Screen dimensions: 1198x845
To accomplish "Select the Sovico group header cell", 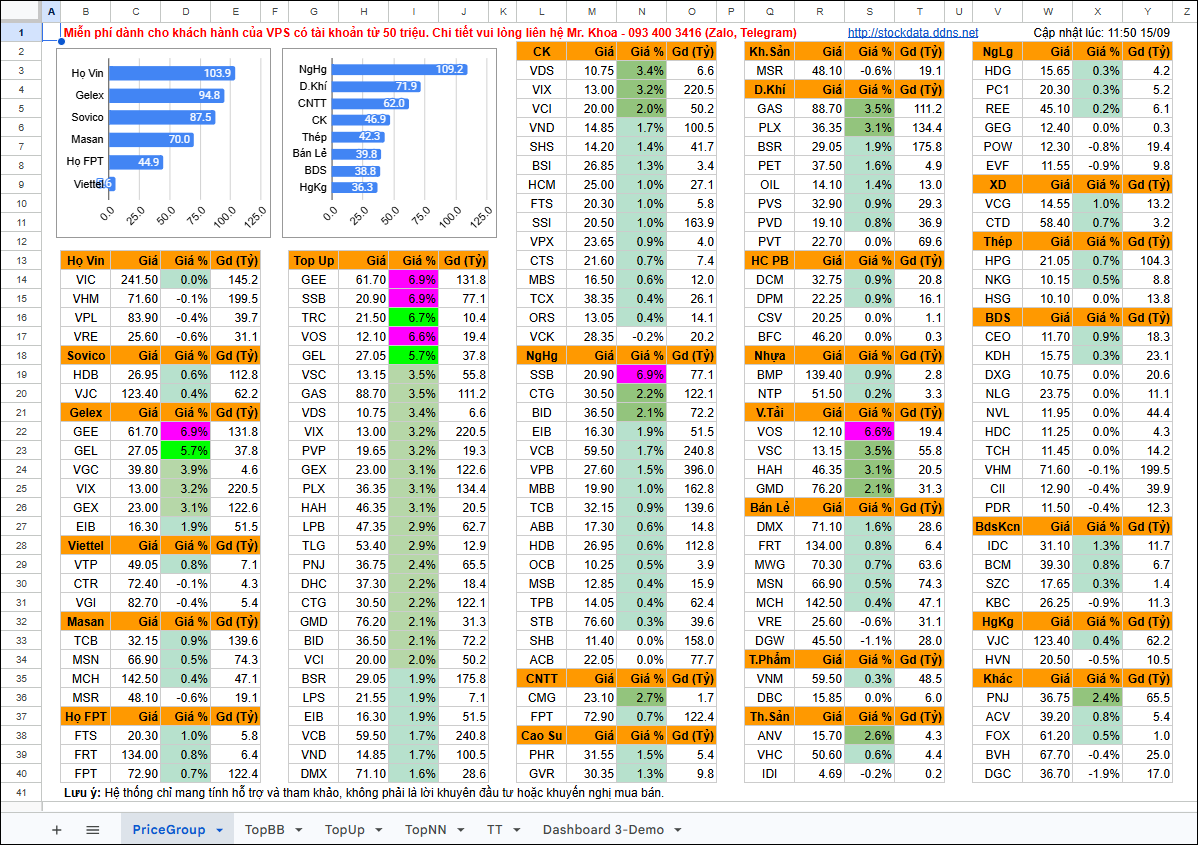I will 86,356.
